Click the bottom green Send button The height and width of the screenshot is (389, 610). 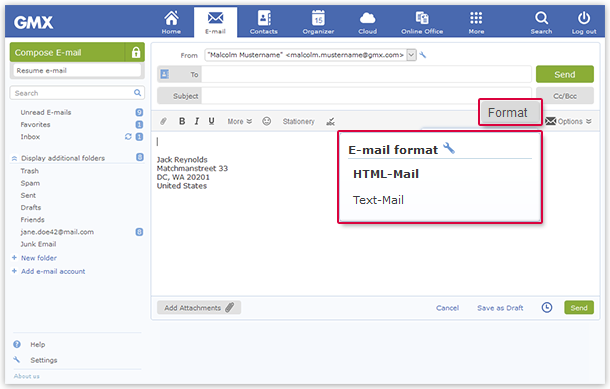pos(579,308)
